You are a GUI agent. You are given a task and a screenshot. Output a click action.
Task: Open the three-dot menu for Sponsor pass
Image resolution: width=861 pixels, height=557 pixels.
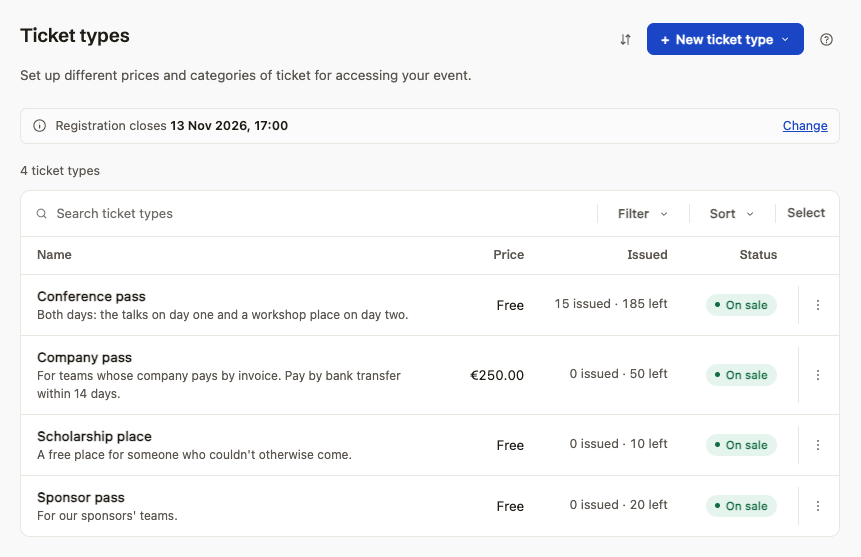click(818, 506)
